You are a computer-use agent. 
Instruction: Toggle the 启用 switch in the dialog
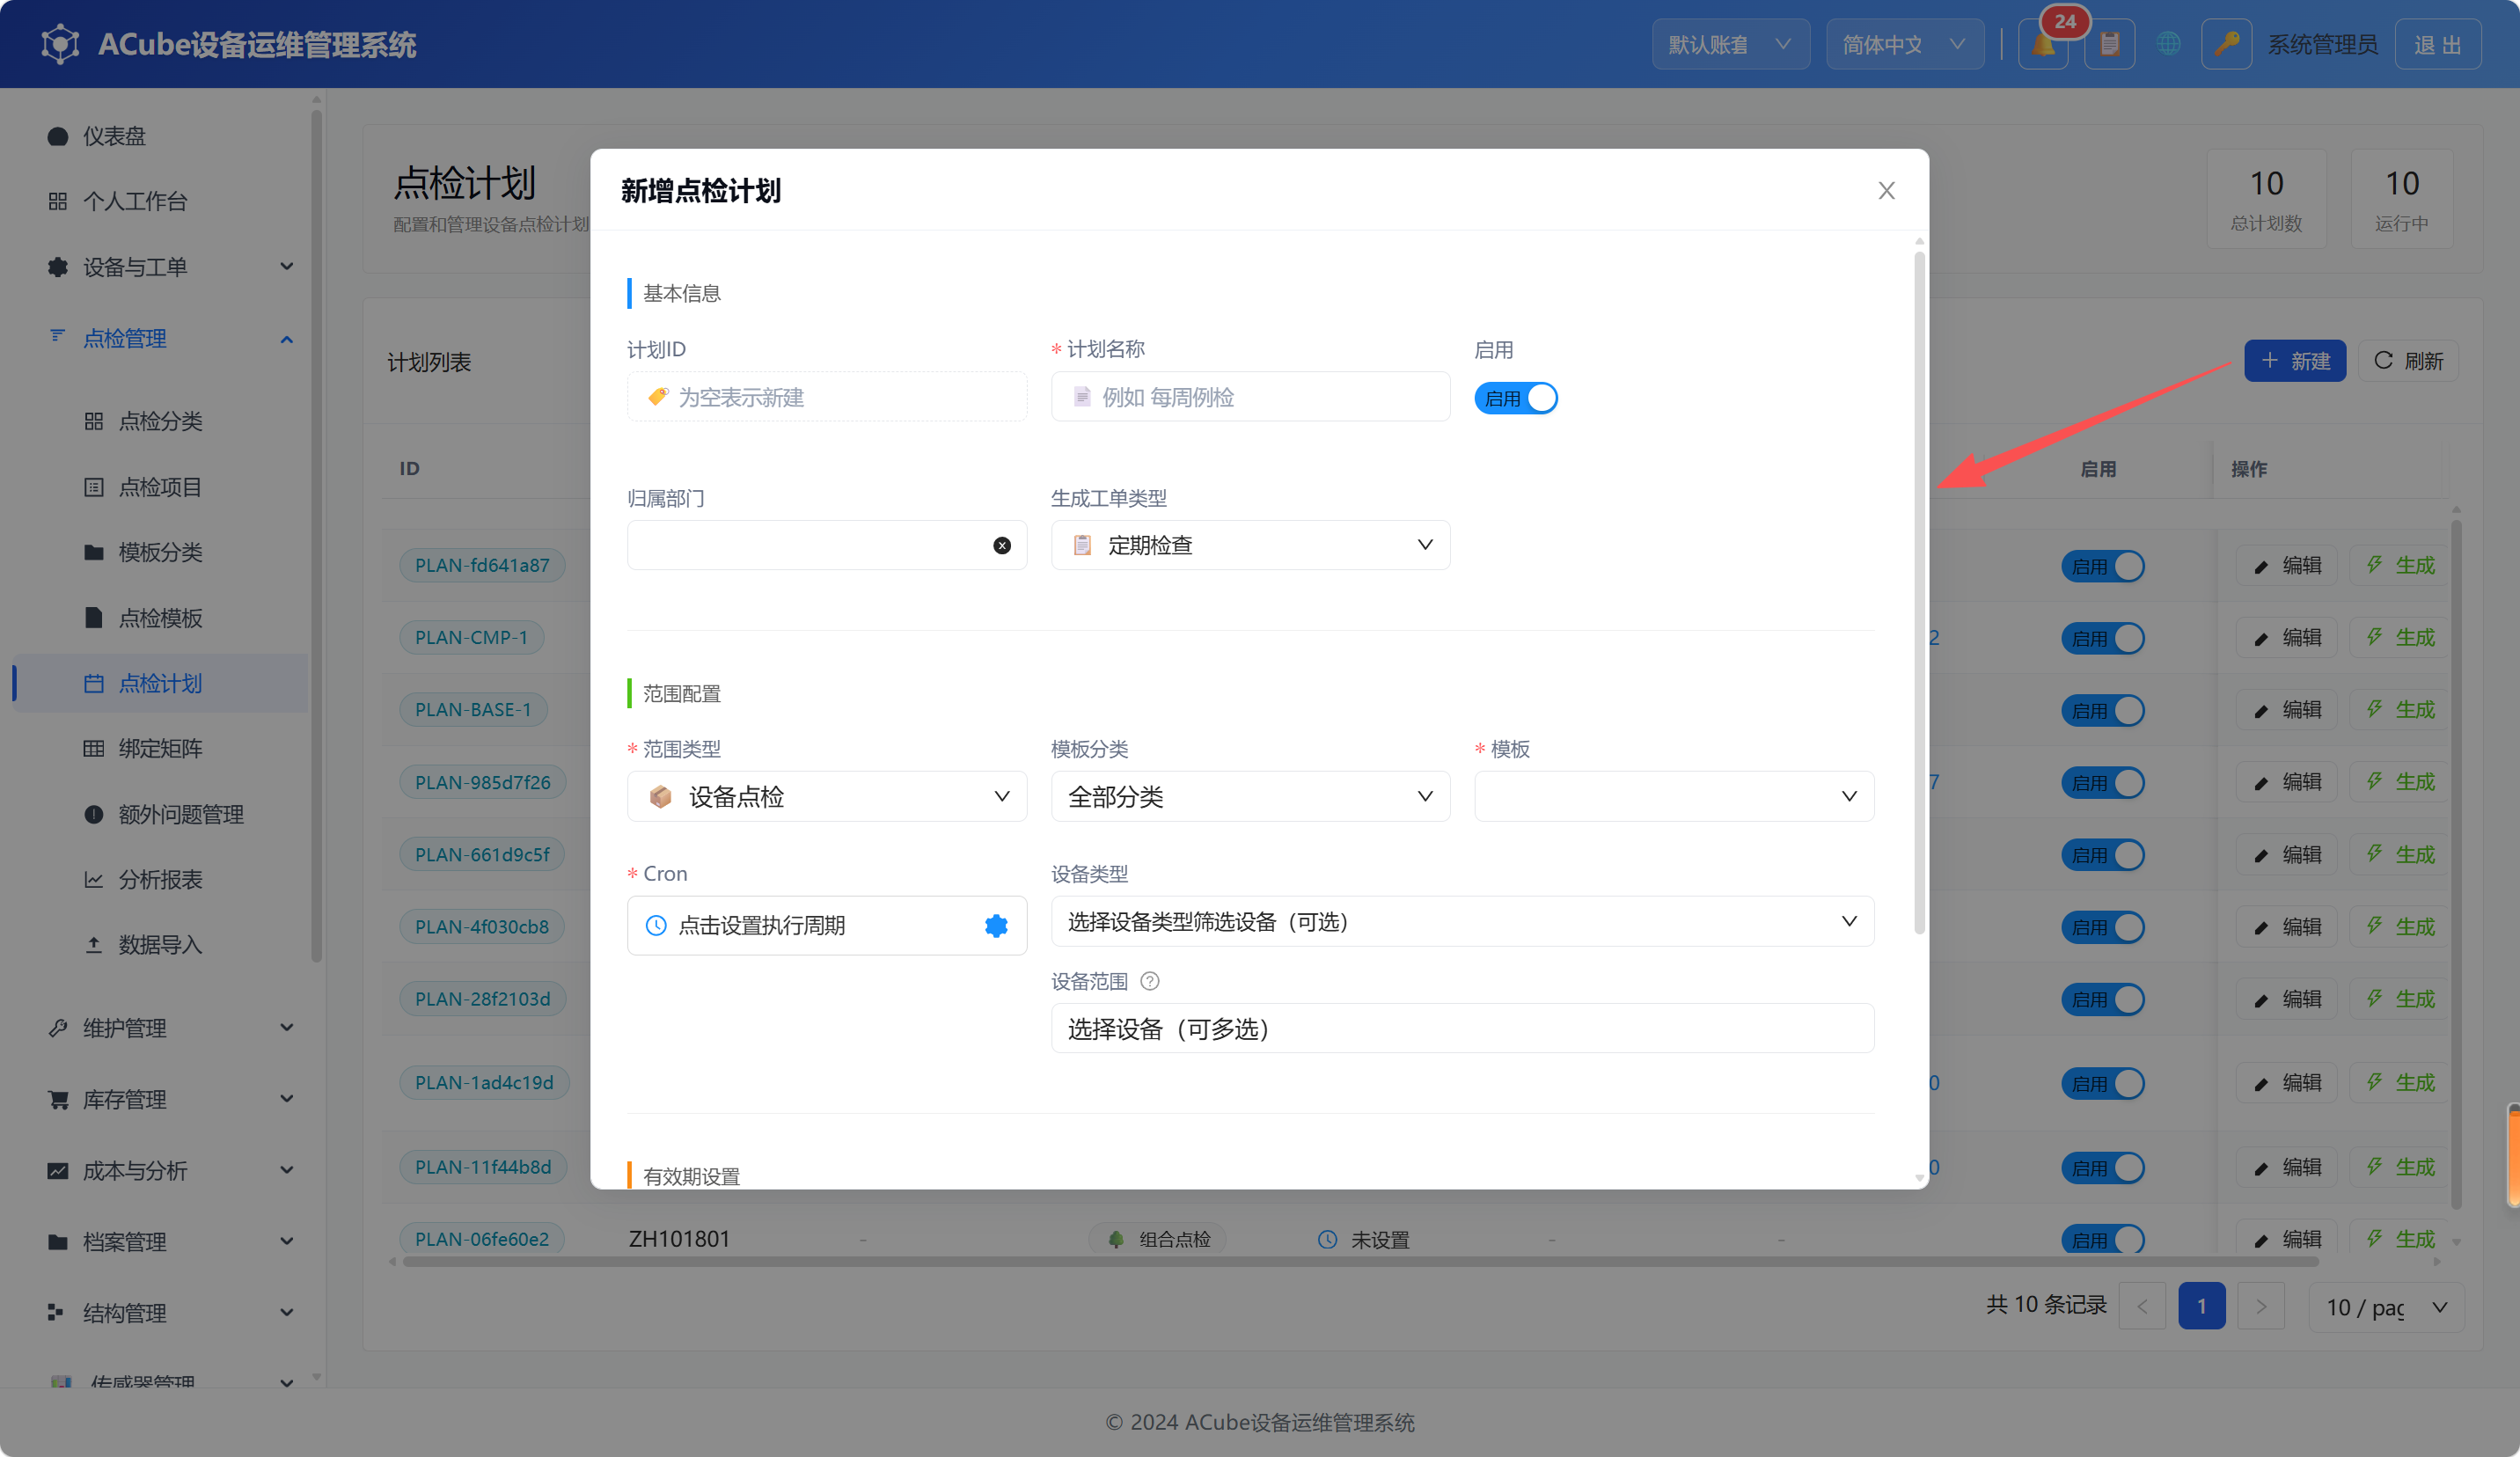[x=1515, y=398]
